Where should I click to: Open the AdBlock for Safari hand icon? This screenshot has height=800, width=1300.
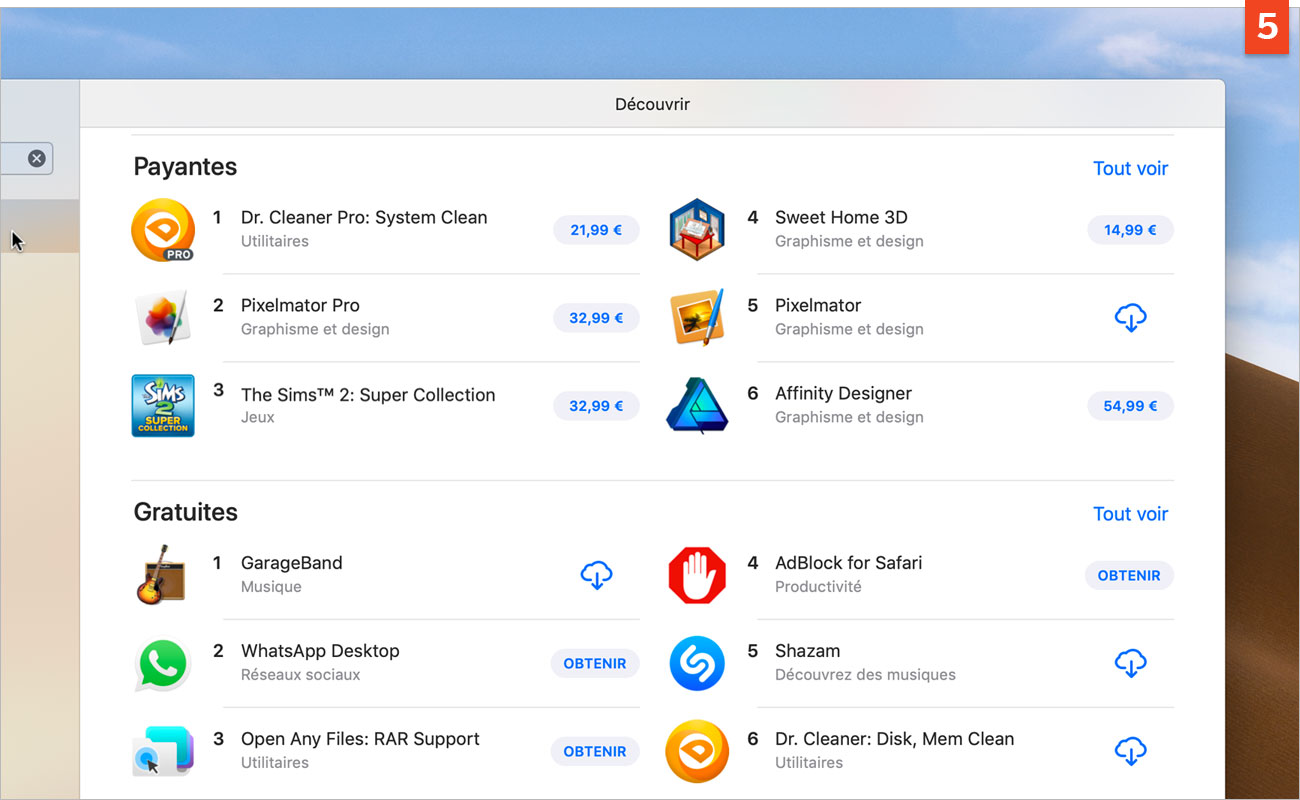697,575
